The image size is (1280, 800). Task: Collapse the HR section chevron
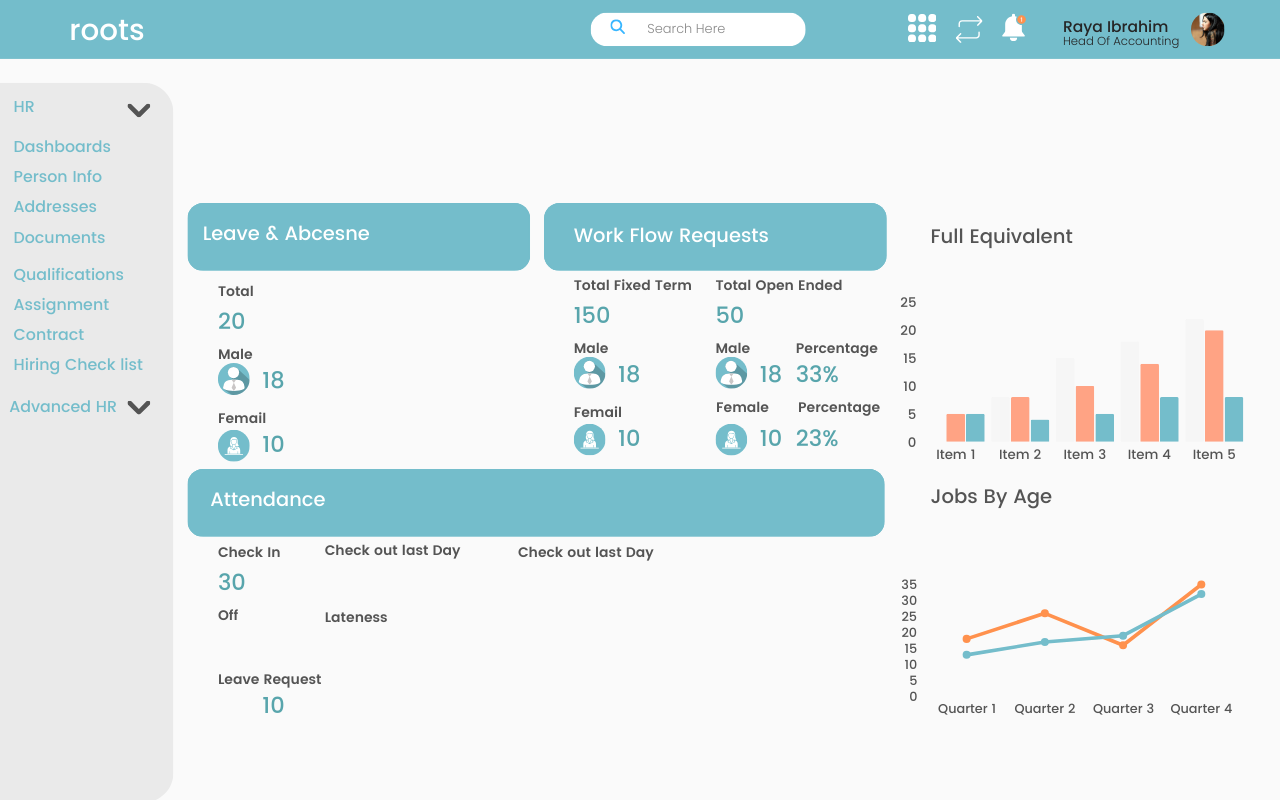pyautogui.click(x=139, y=110)
